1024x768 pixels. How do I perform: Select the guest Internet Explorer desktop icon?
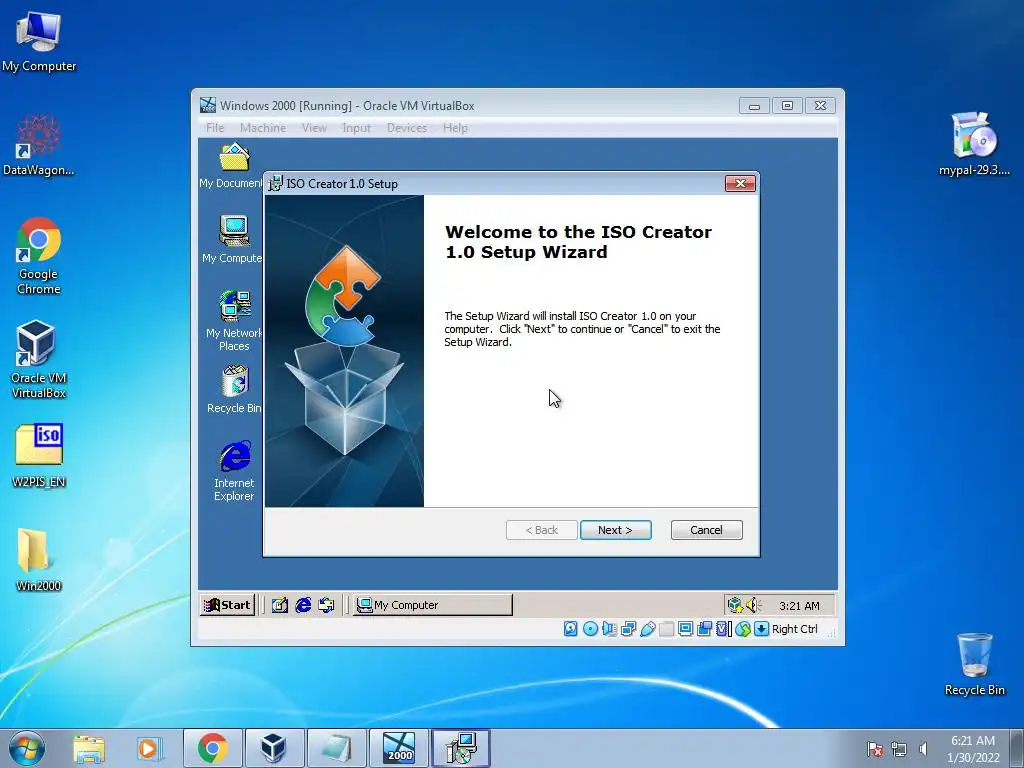pos(234,471)
